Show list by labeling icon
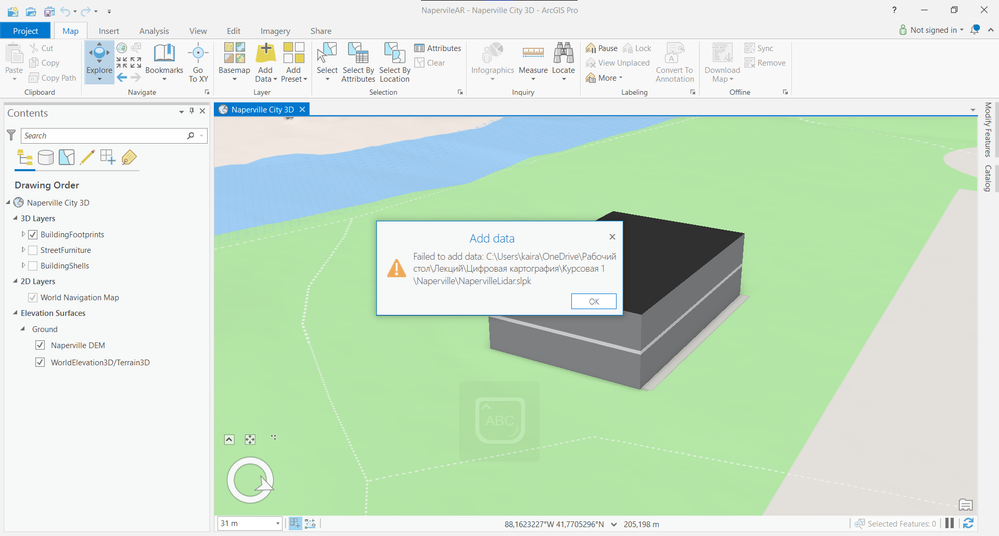Screen dimensions: 999x536 (x=129, y=157)
